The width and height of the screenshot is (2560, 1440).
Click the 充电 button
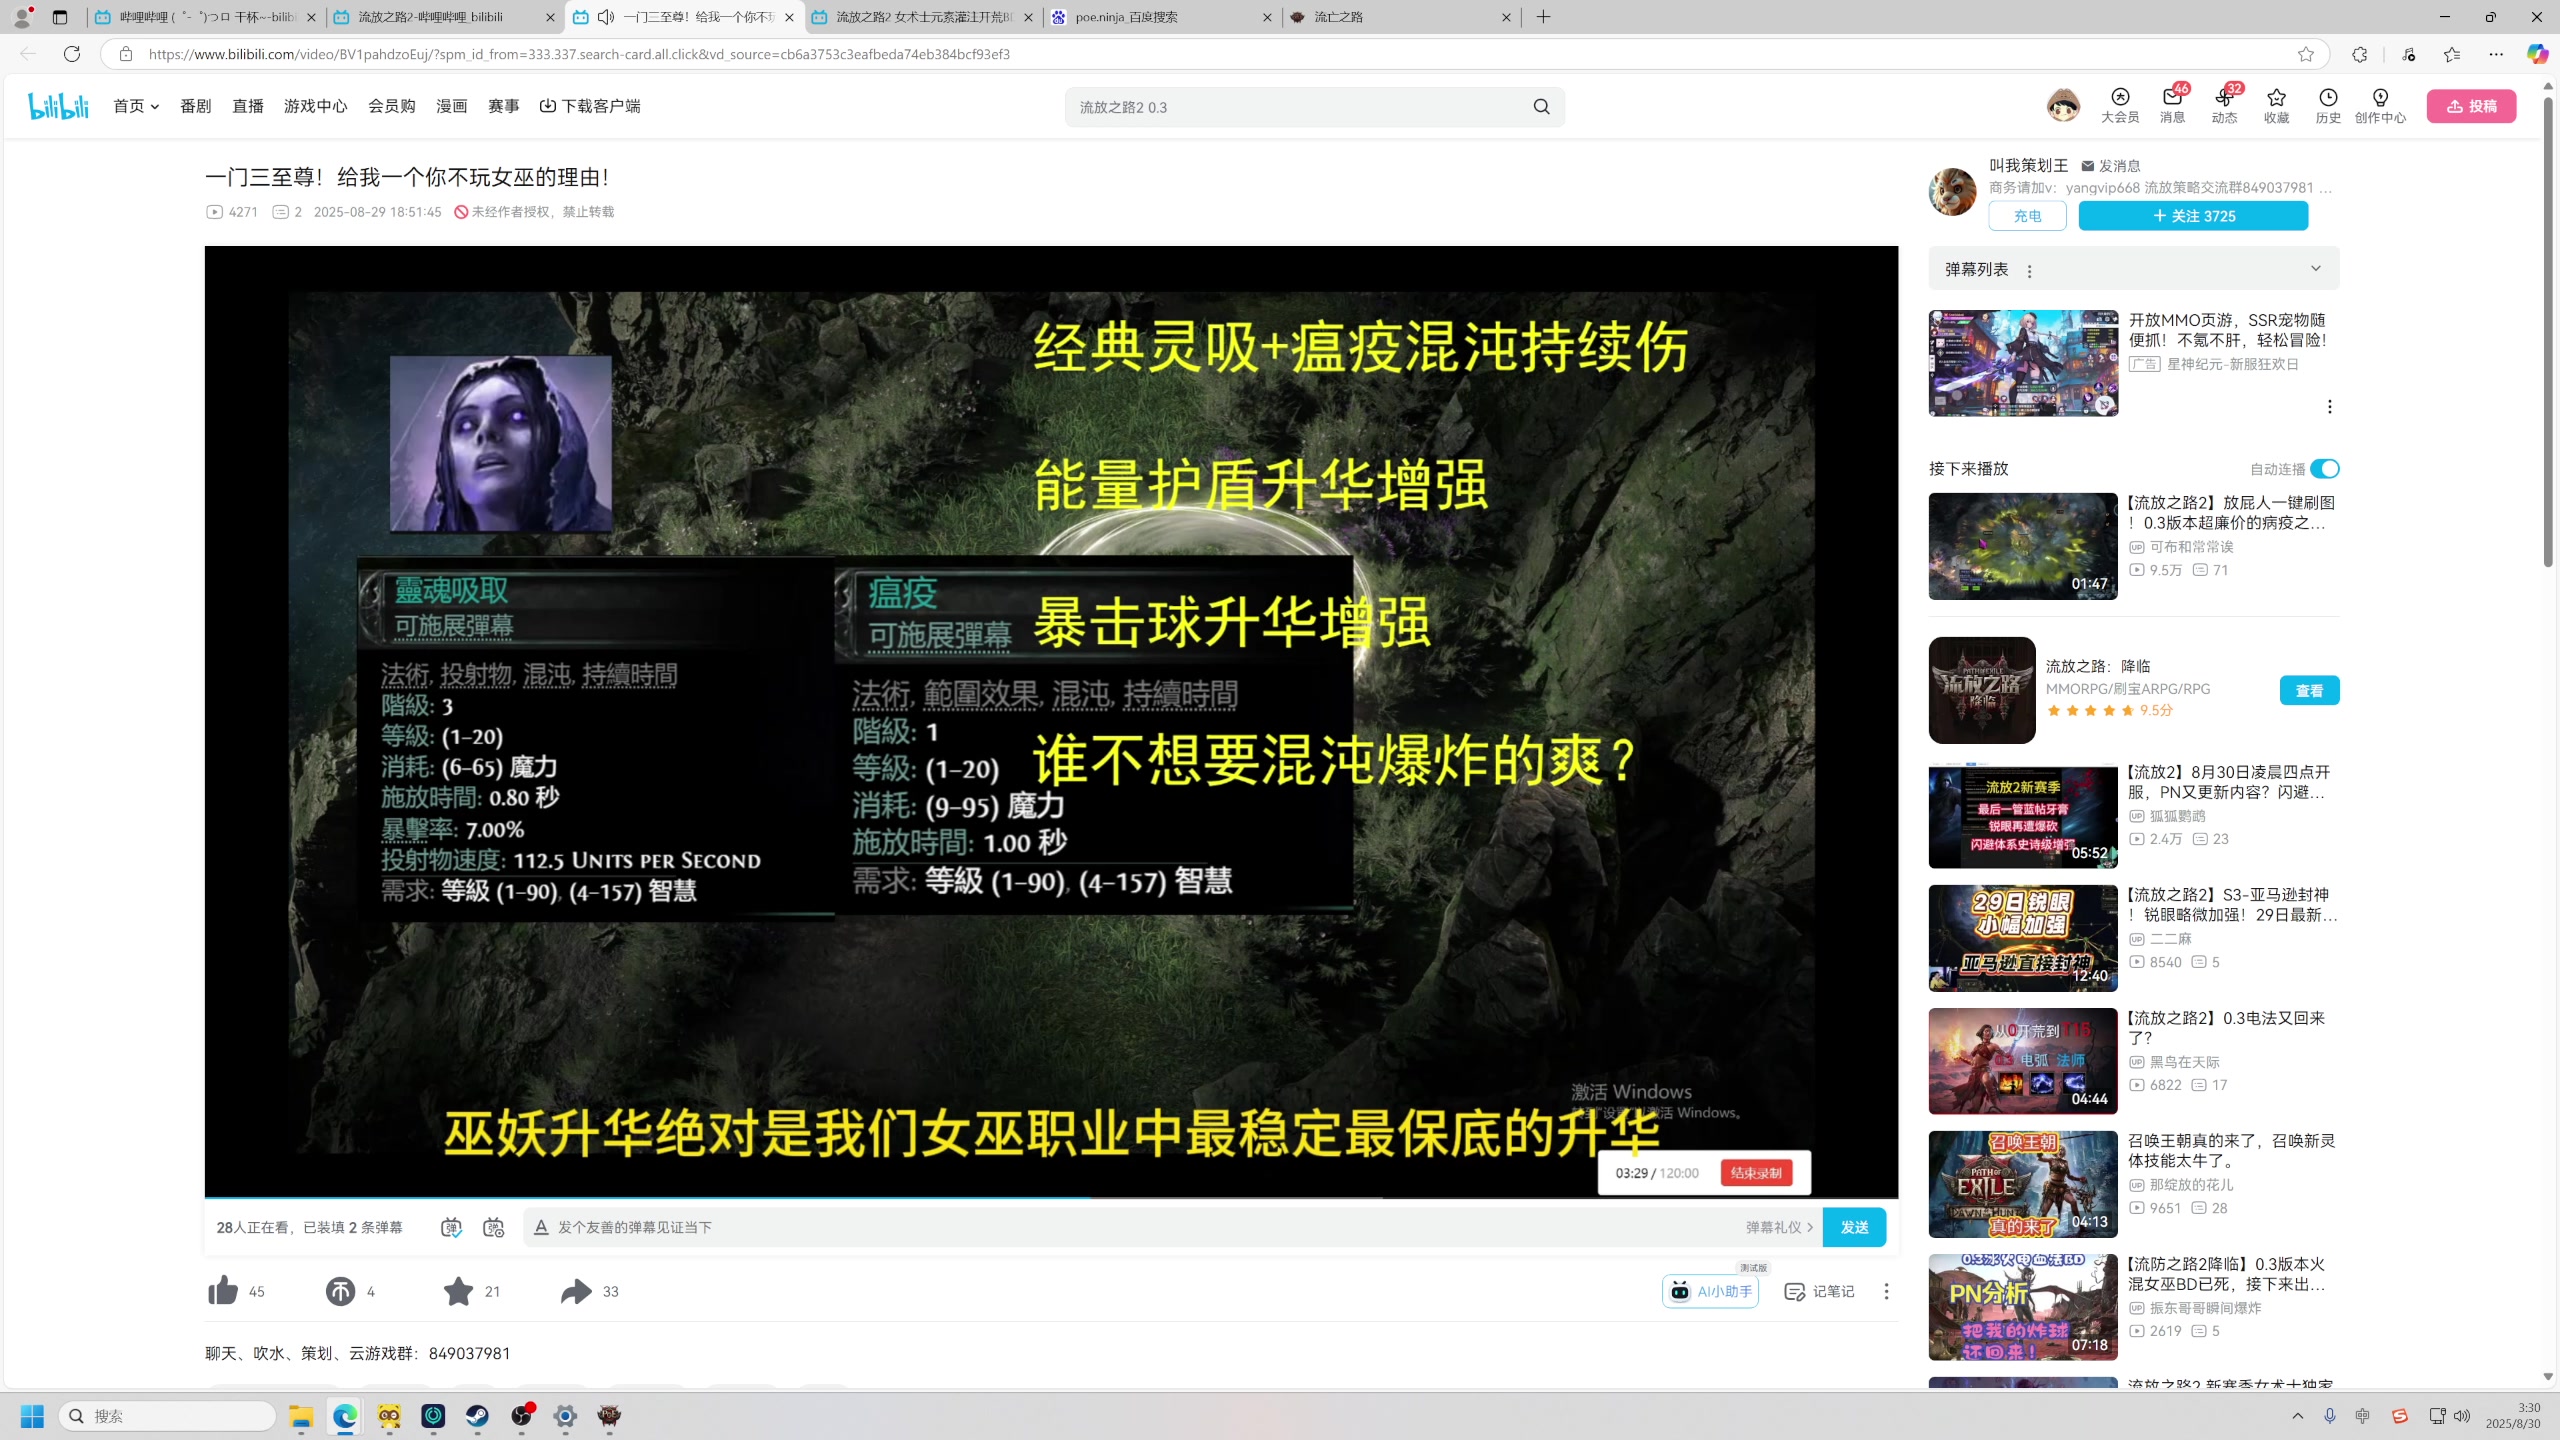2027,216
